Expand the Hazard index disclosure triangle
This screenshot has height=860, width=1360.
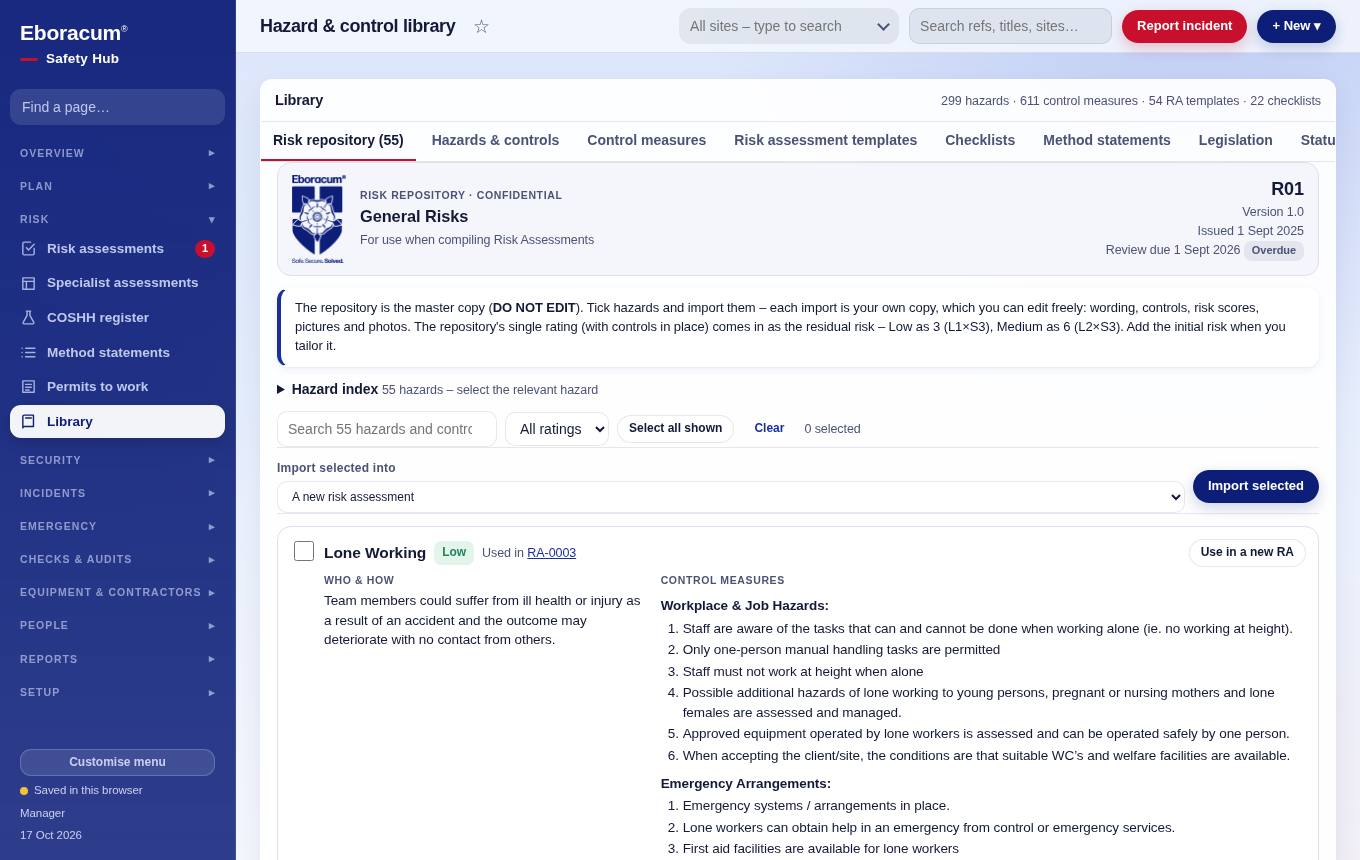point(281,389)
